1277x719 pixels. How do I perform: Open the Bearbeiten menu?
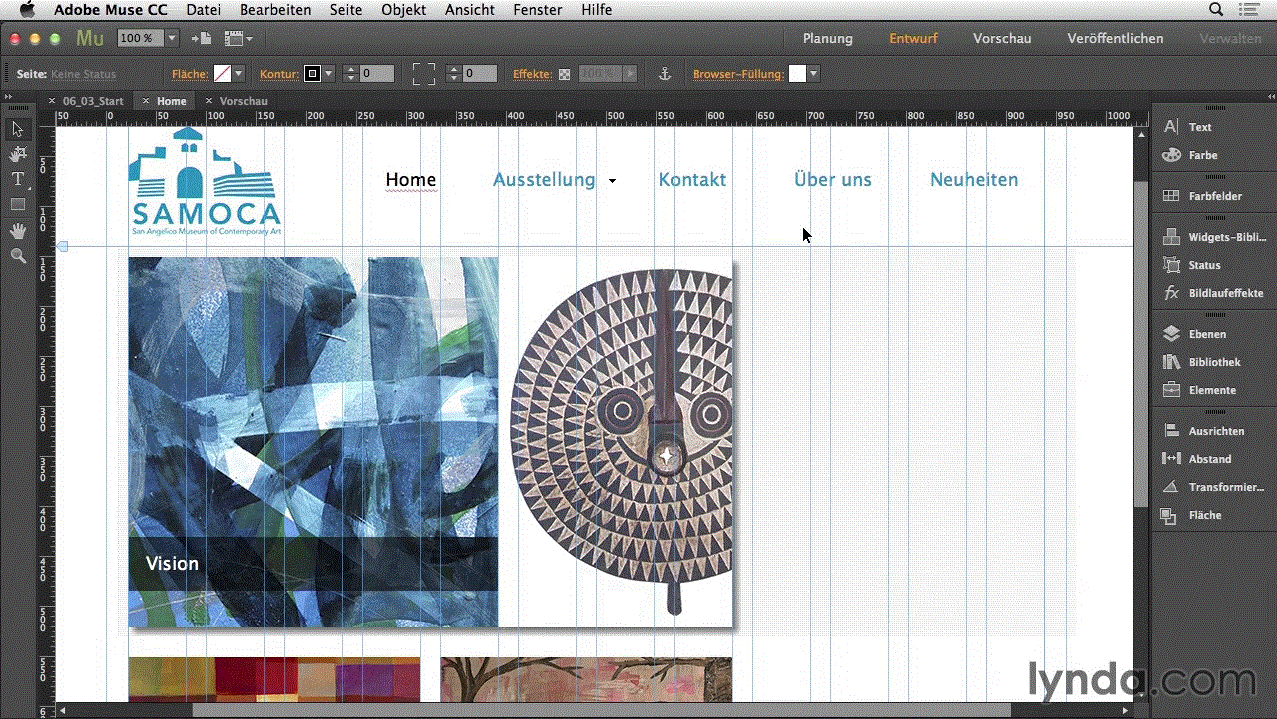pos(276,10)
